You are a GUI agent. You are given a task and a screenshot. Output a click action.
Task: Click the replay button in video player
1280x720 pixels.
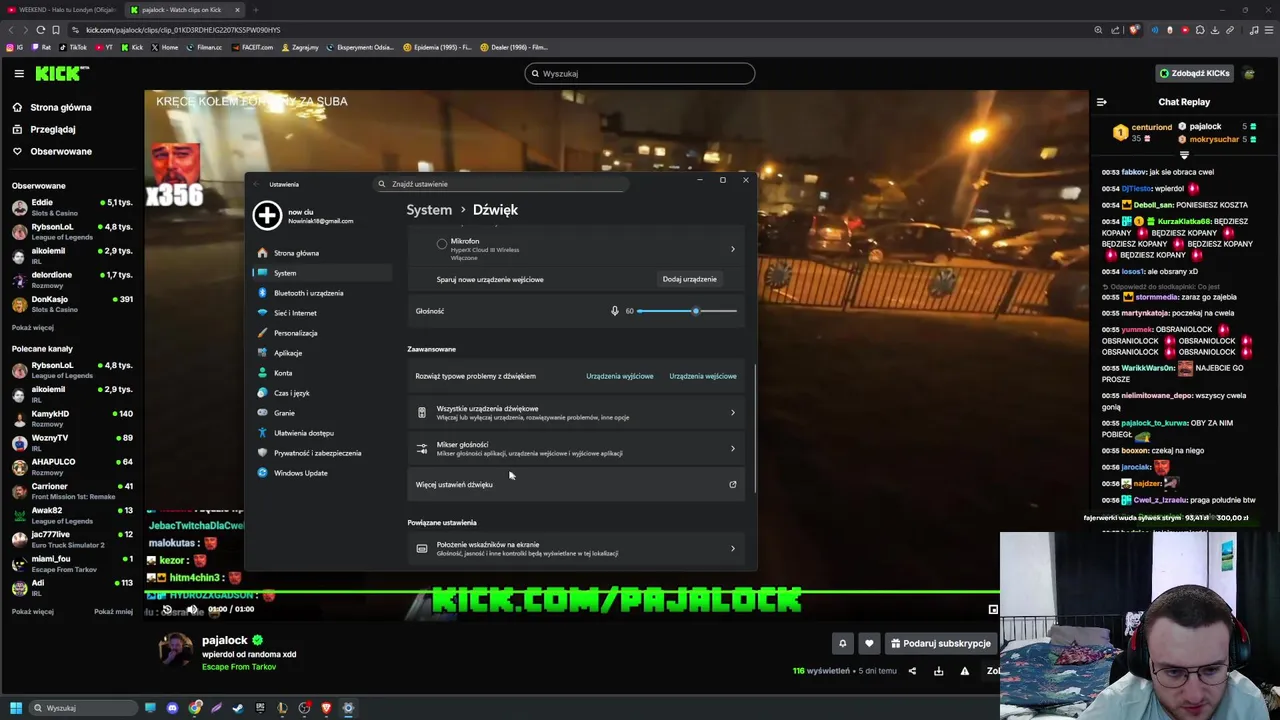tap(167, 609)
